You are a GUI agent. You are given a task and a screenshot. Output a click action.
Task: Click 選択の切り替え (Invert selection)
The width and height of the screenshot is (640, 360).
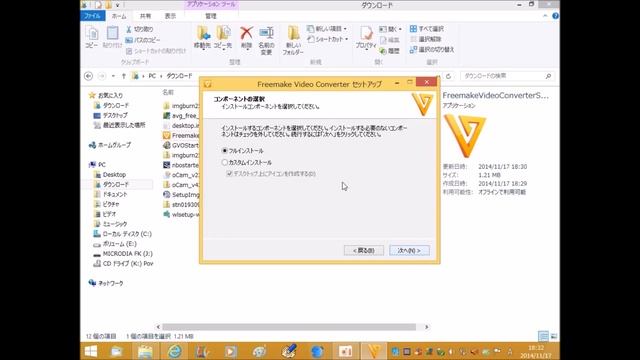click(432, 49)
